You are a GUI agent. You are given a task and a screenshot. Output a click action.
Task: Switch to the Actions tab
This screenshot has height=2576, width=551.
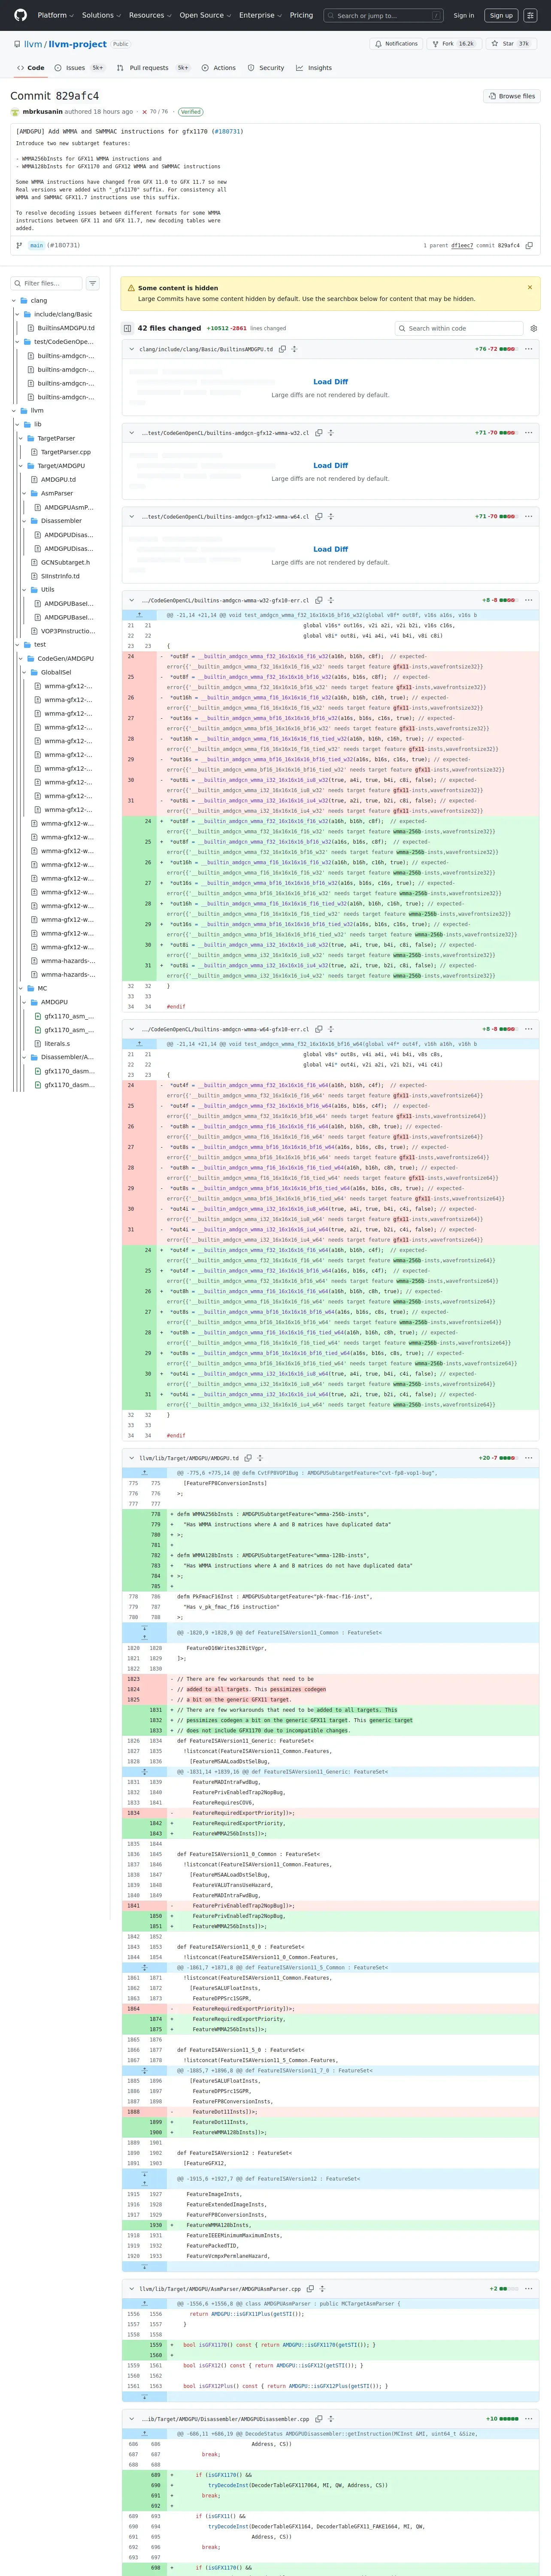[219, 68]
